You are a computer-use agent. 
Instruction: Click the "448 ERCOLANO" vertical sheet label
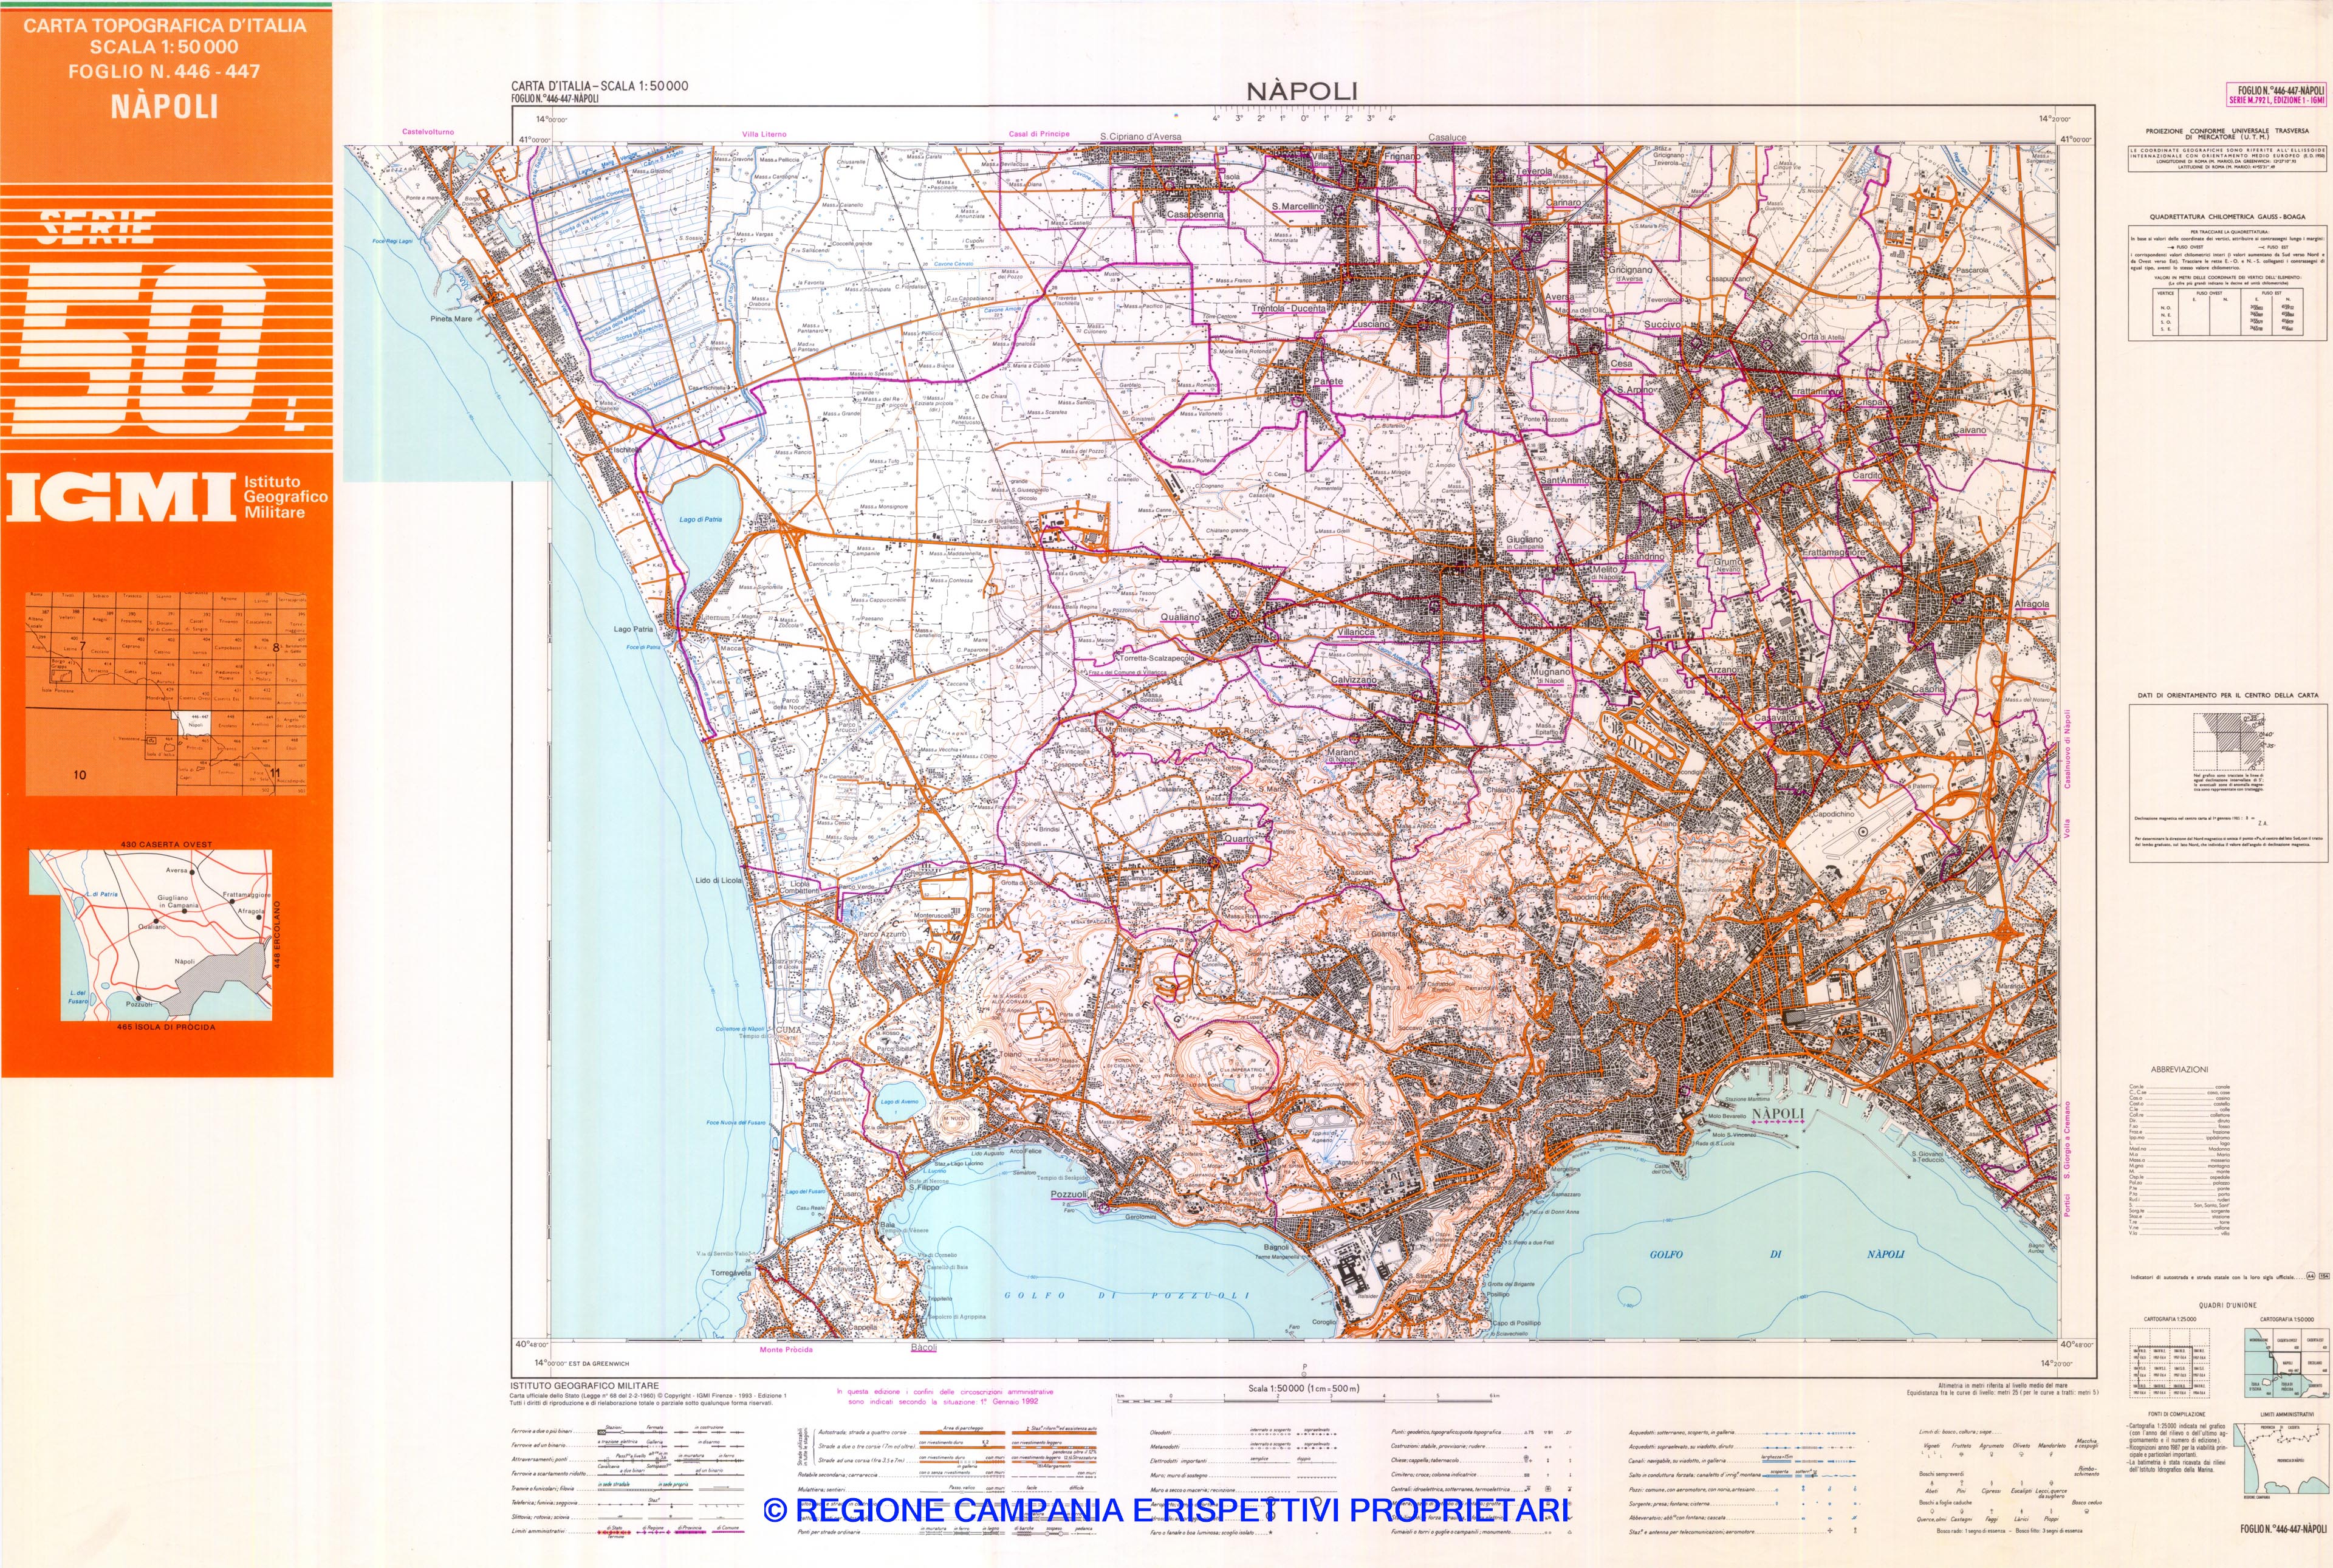coord(278,934)
